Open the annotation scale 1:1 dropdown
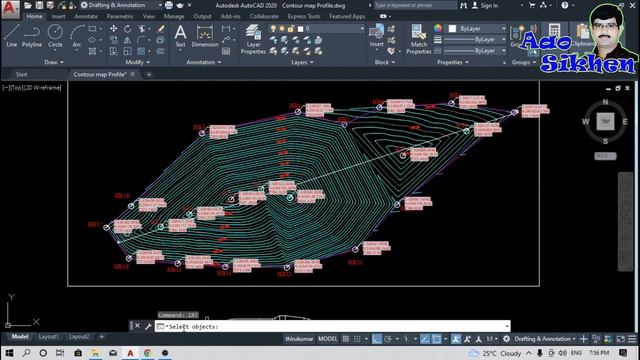Screen dimensions: 640x360 [x=492, y=339]
